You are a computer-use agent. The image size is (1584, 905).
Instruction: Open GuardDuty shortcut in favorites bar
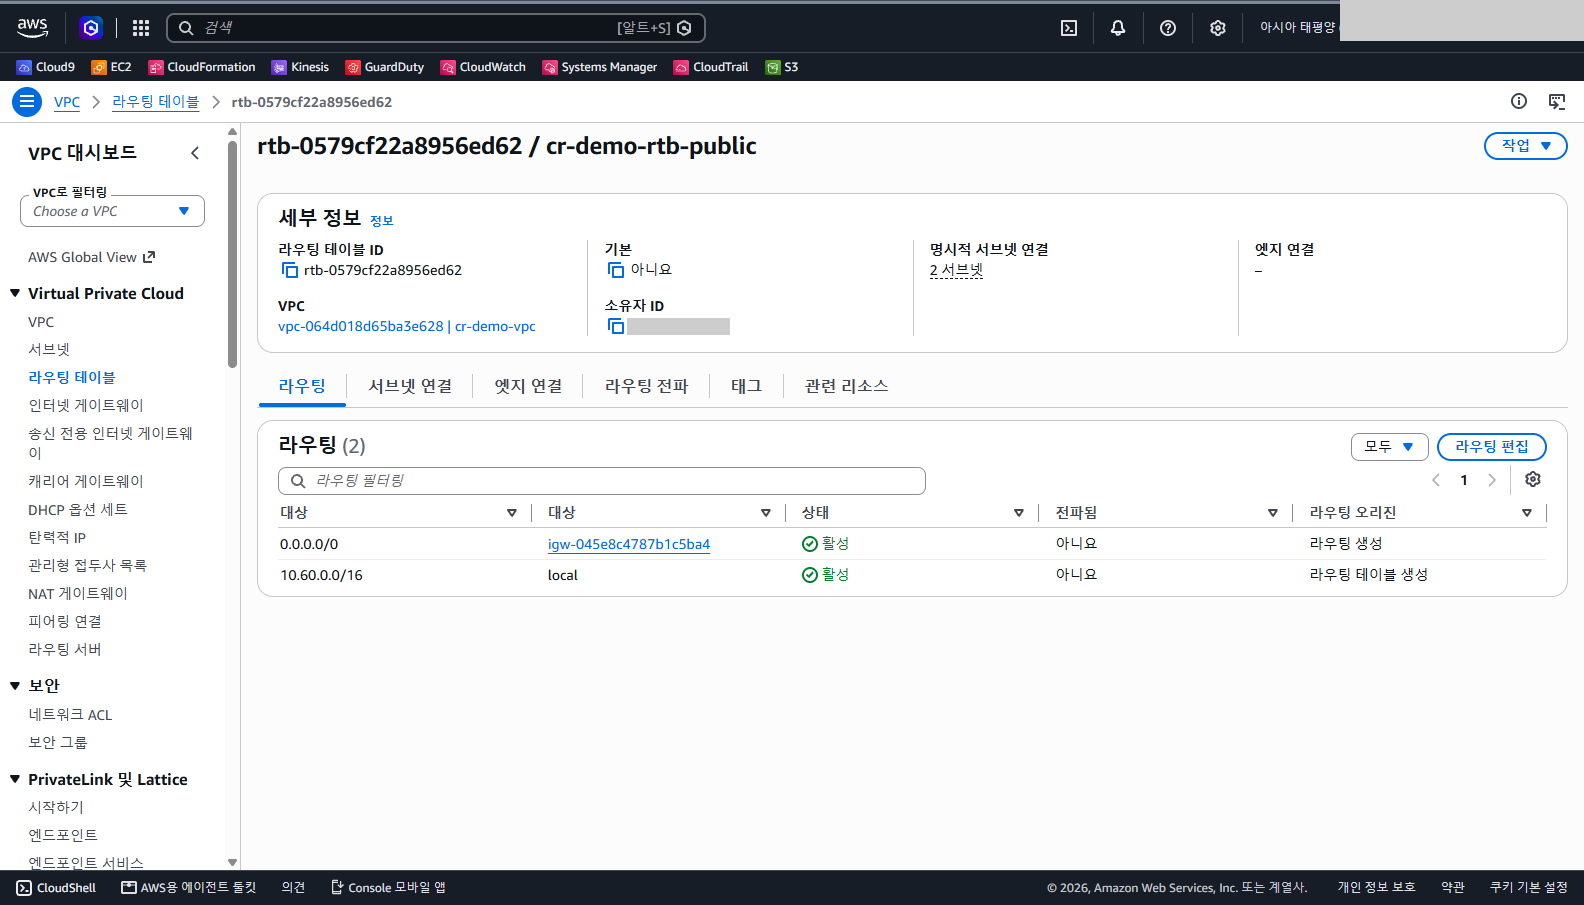385,67
